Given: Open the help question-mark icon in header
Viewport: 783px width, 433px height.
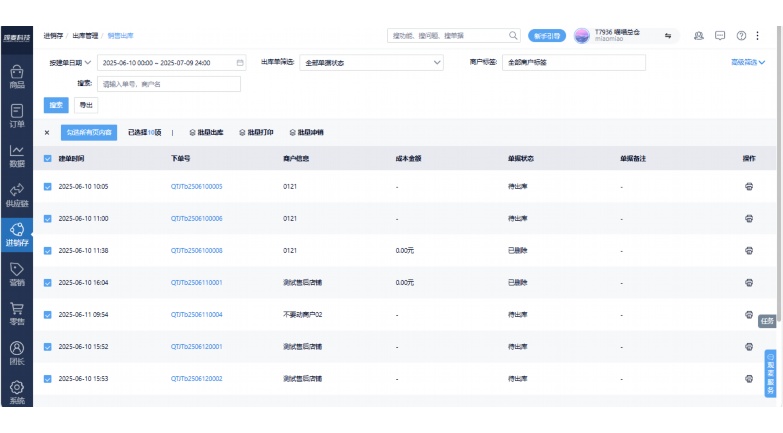Looking at the screenshot, I should point(741,35).
